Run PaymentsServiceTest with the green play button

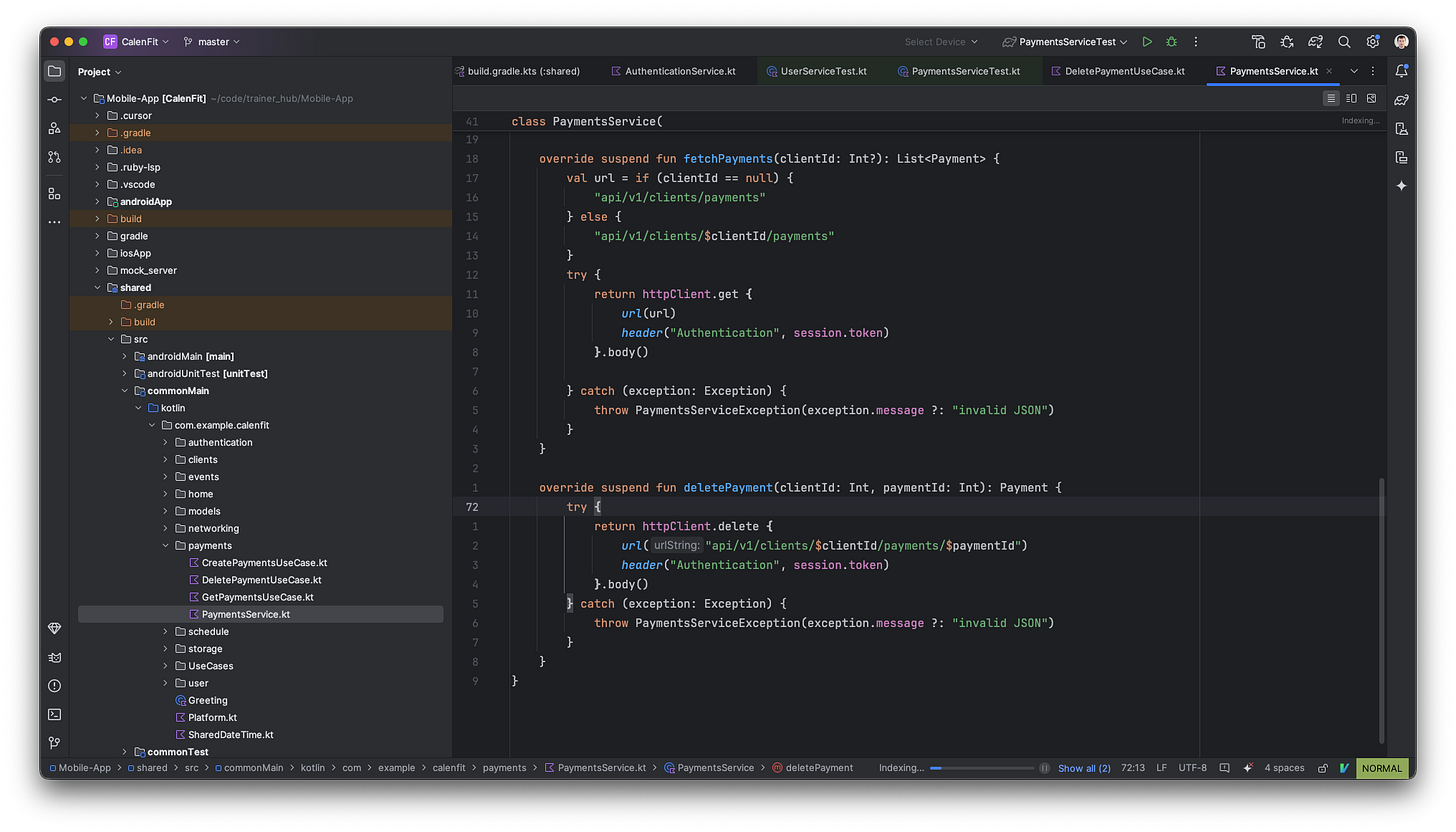point(1147,42)
